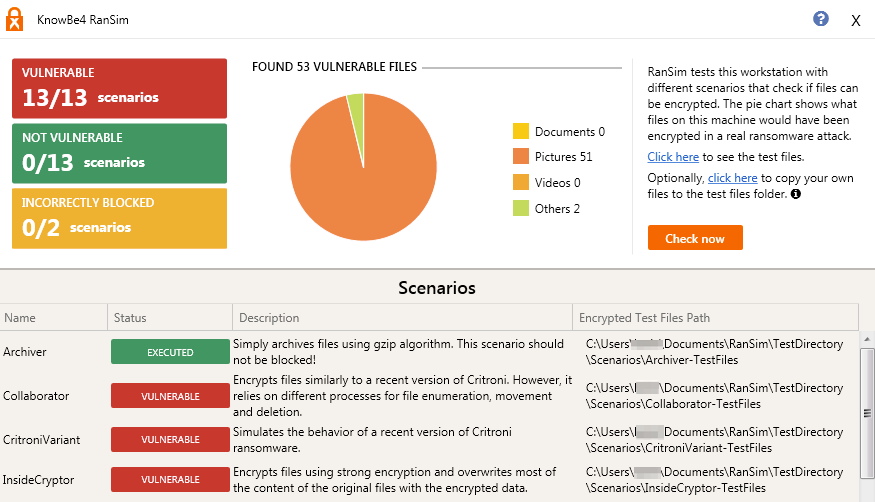Select the INCORRECTLY BLOCKED 0/2 tile
The height and width of the screenshot is (502, 875).
[x=119, y=218]
